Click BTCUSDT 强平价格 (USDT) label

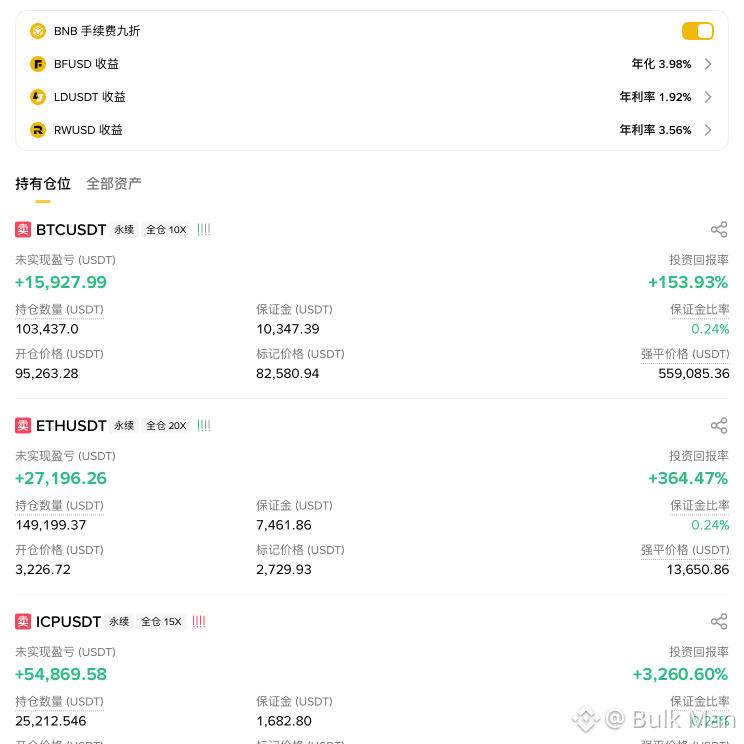click(685, 354)
